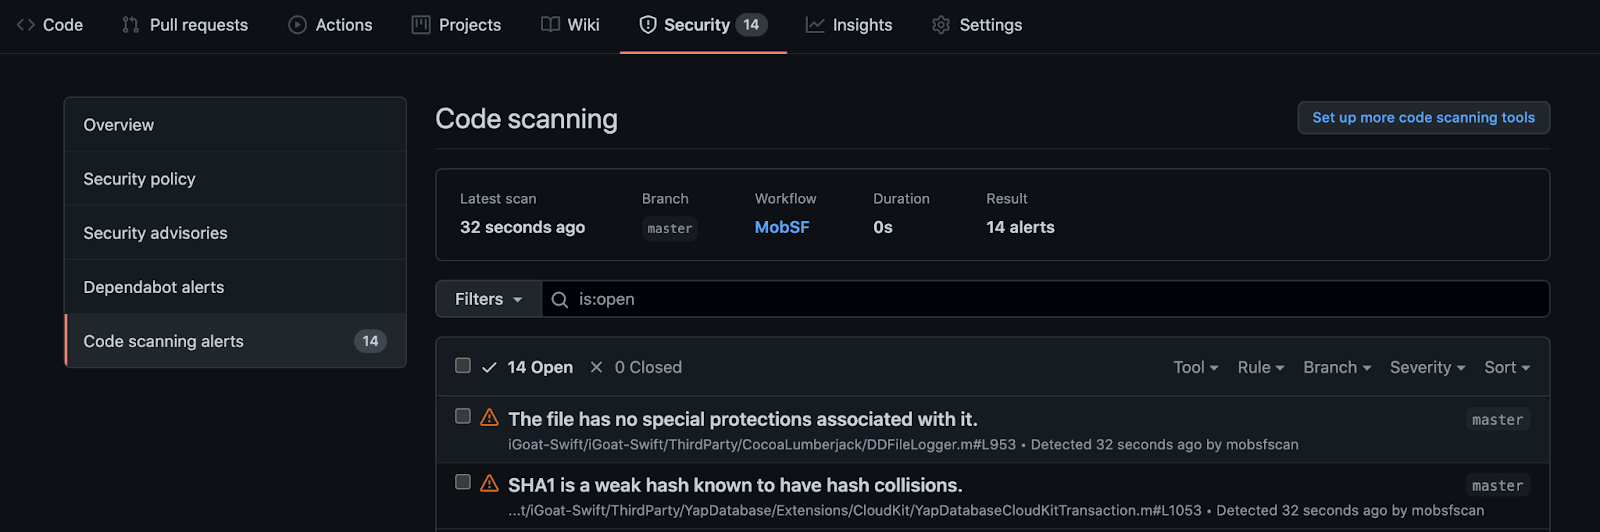Viewport: 1600px width, 532px height.
Task: Check the file protections alert checkbox
Action: [x=463, y=415]
